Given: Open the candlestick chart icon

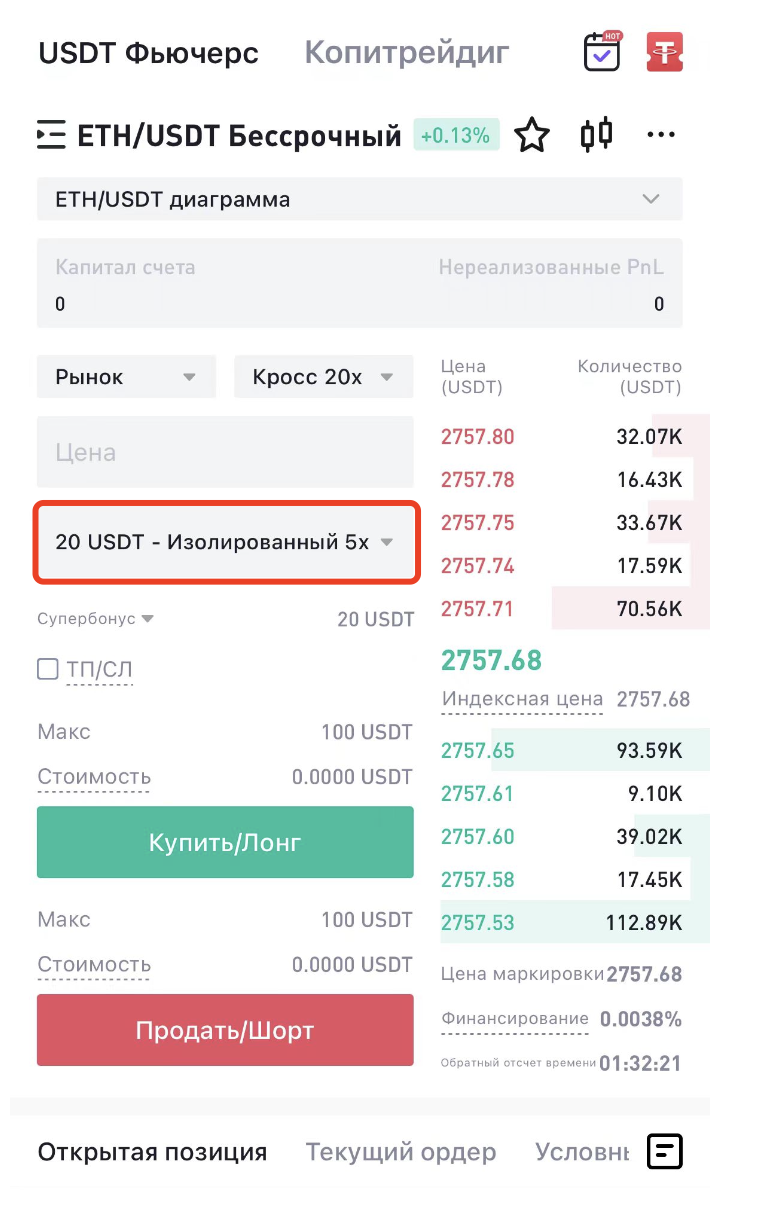Looking at the screenshot, I should click(x=597, y=134).
